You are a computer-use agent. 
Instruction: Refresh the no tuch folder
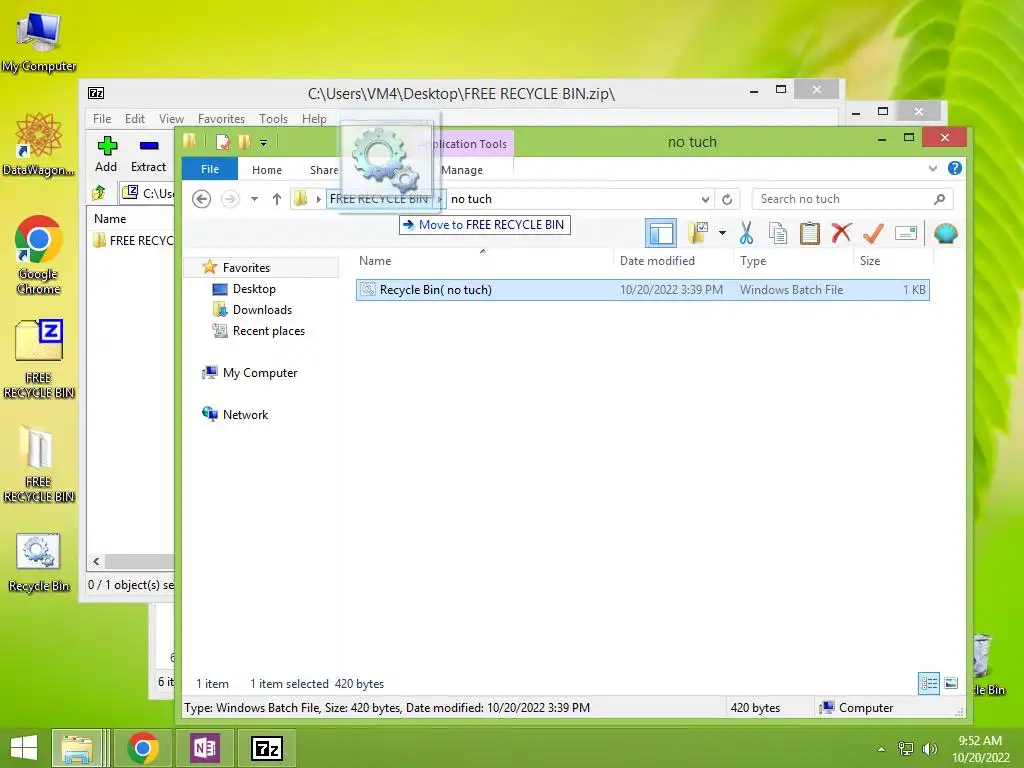point(727,199)
